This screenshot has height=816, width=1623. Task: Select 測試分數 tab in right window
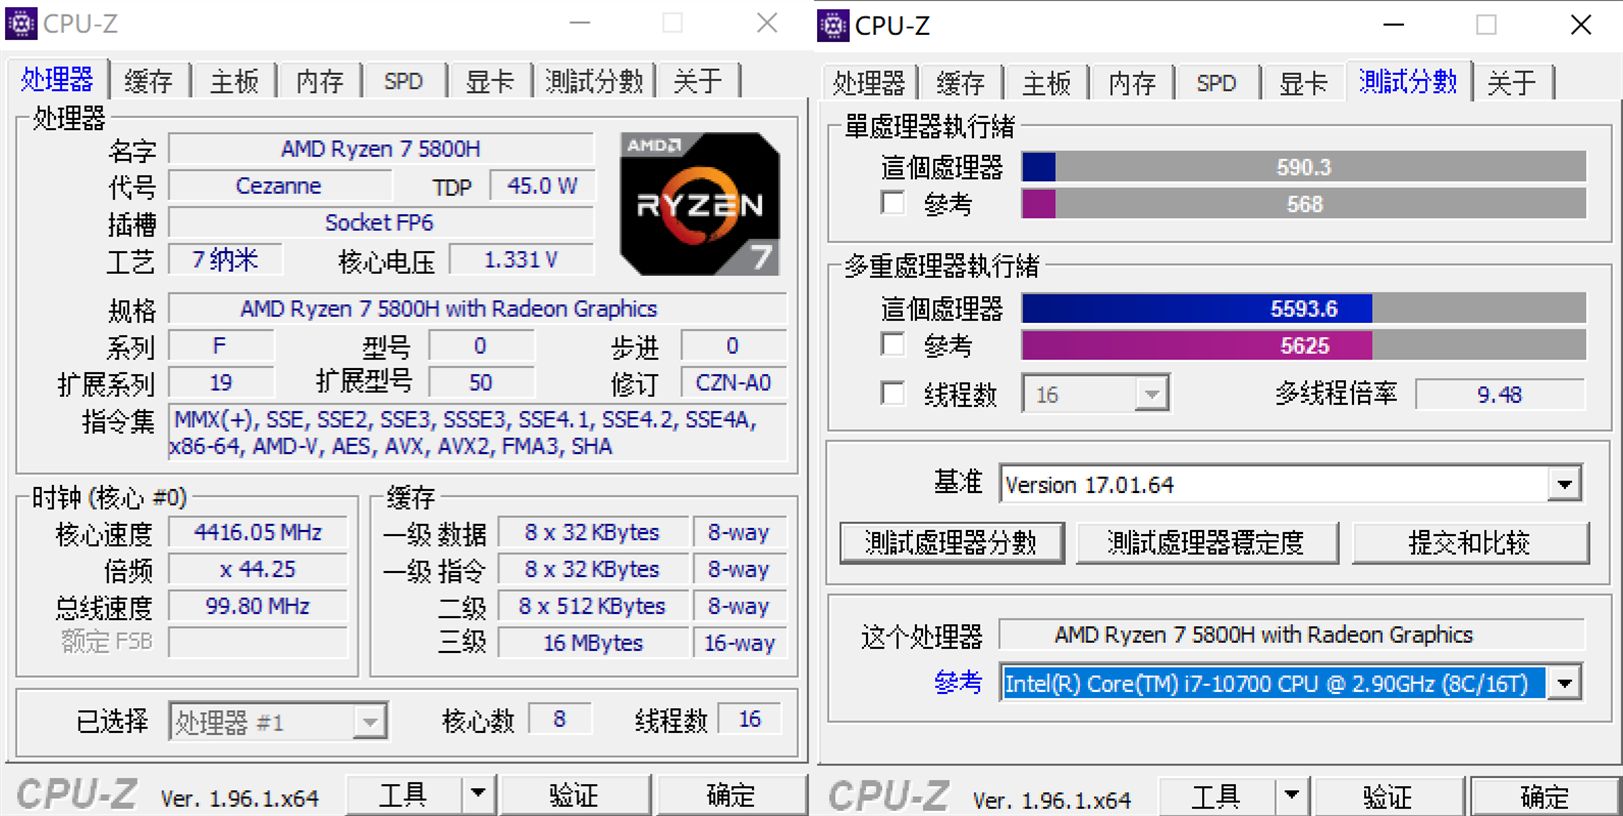point(1408,81)
